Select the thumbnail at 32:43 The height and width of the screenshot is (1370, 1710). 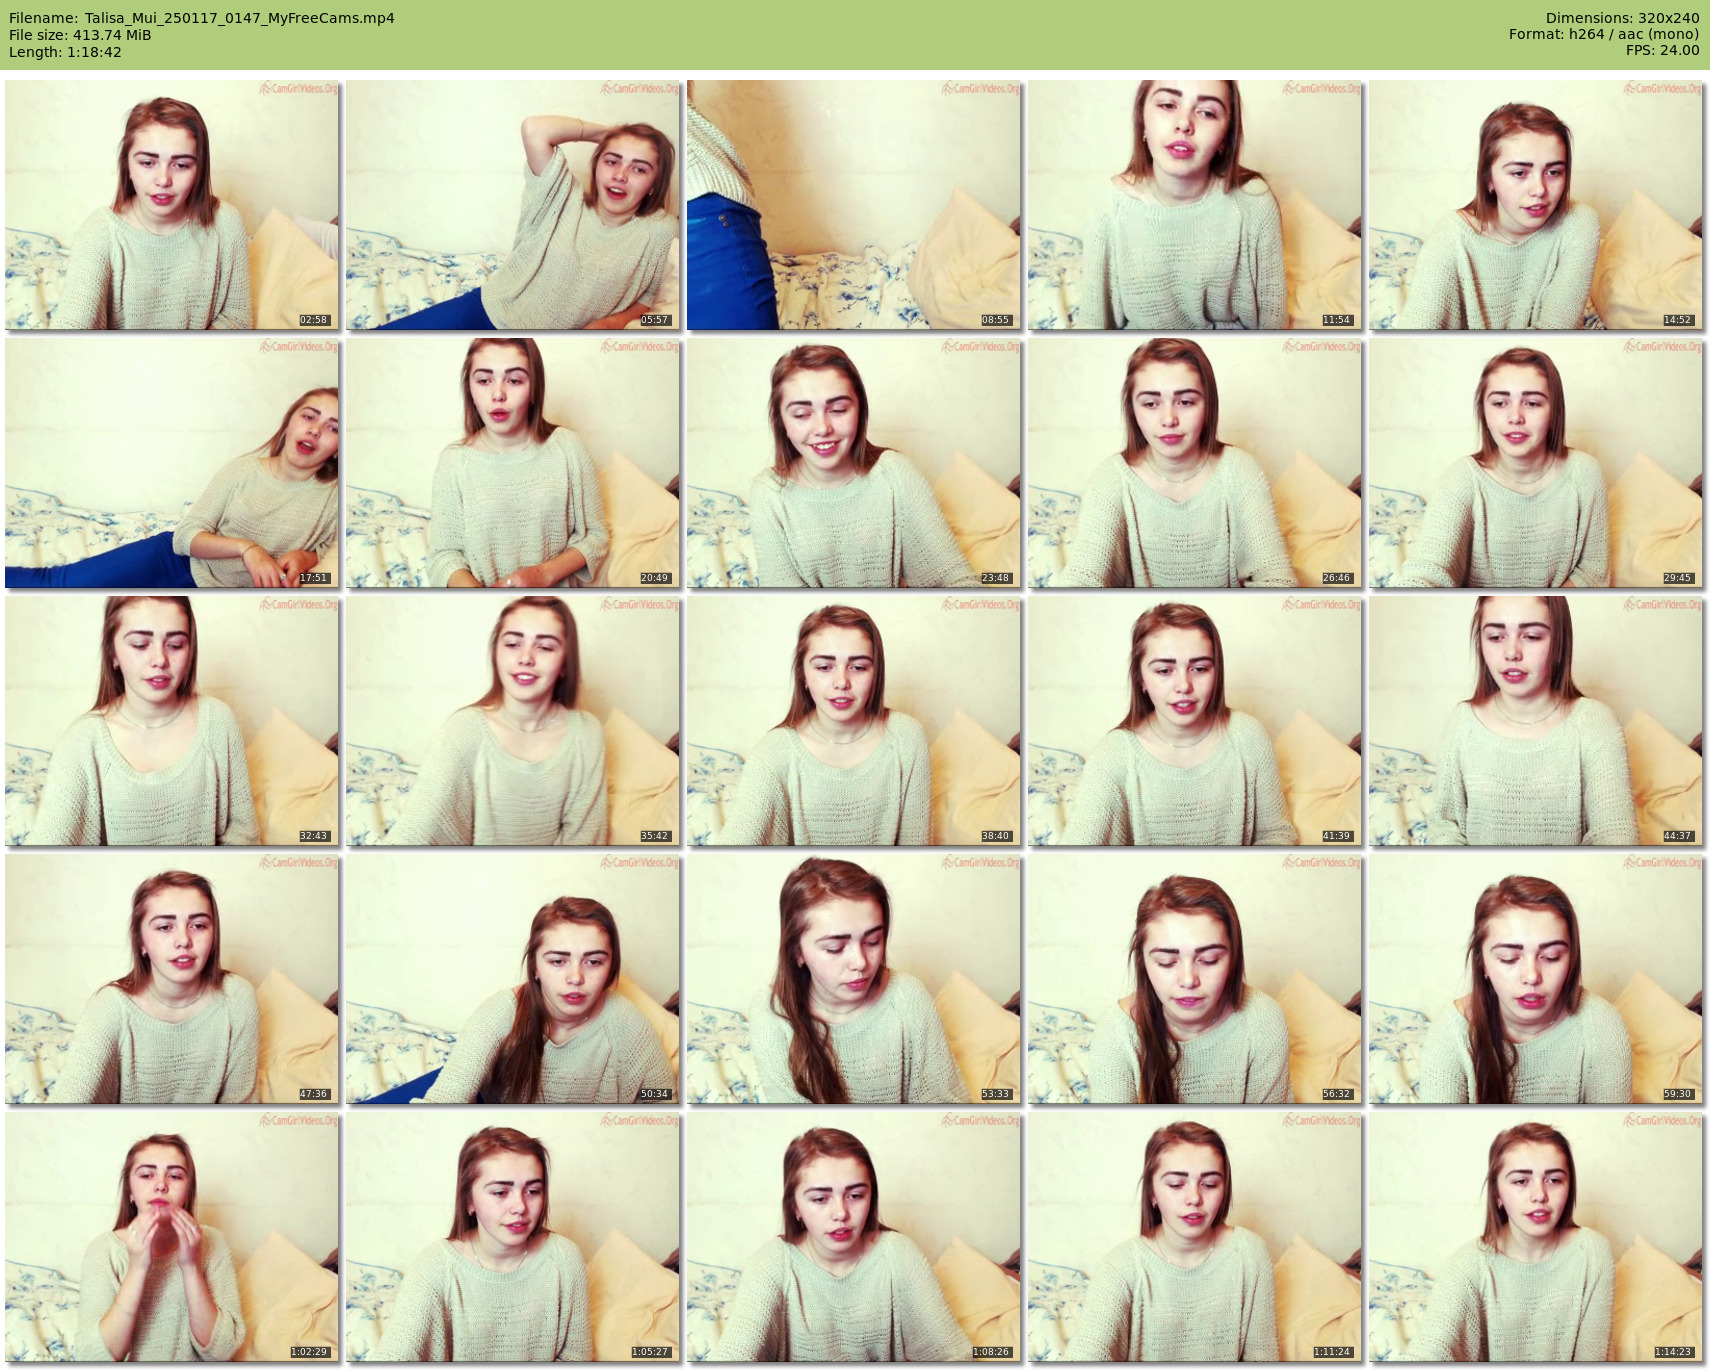click(172, 721)
